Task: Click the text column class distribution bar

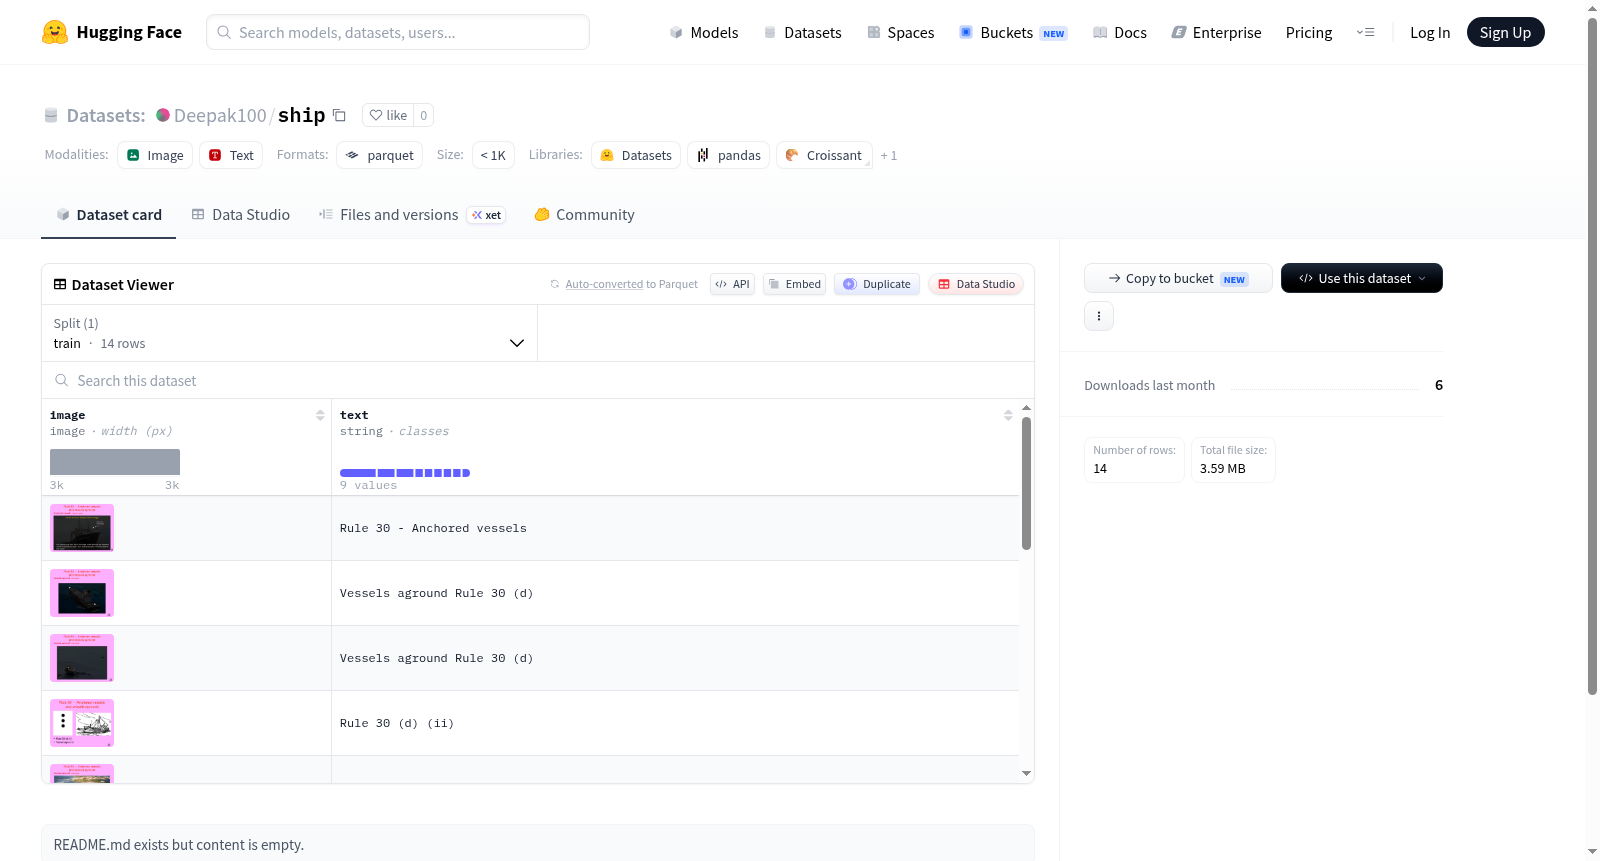Action: click(x=405, y=473)
